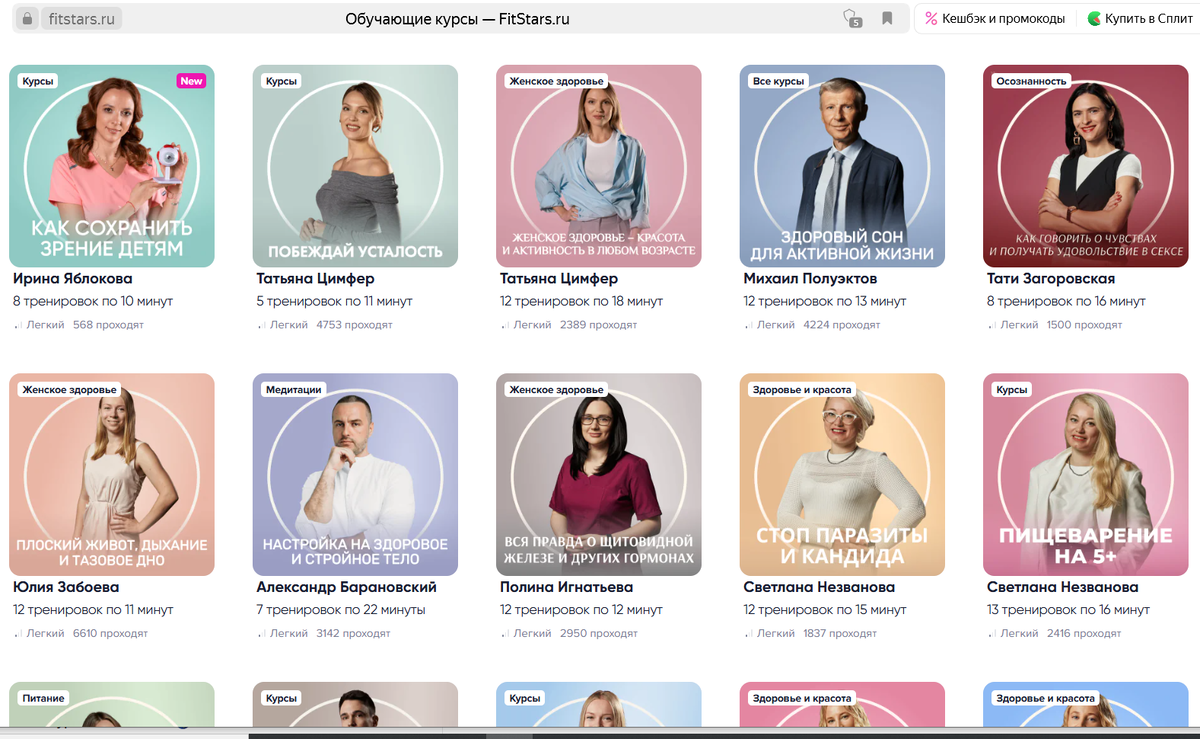Screen dimensions: 1200x739
Task: Open the Побеждай усталость course thumbnail
Action: [355, 166]
